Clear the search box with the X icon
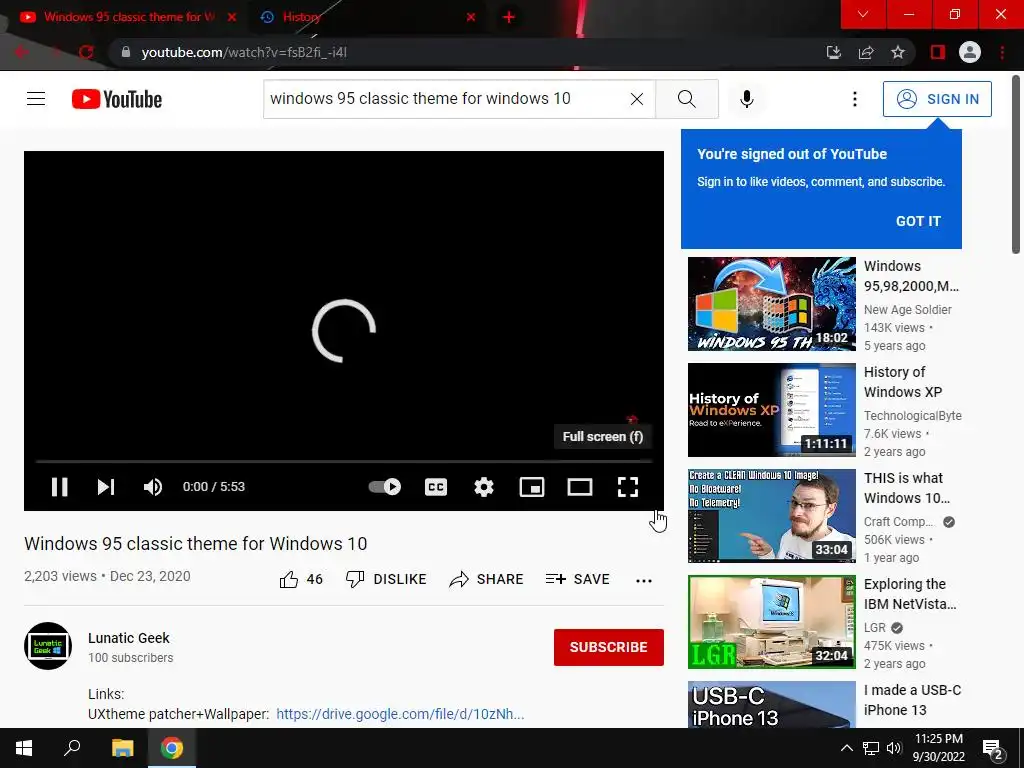The height and width of the screenshot is (768, 1024). pyautogui.click(x=637, y=99)
